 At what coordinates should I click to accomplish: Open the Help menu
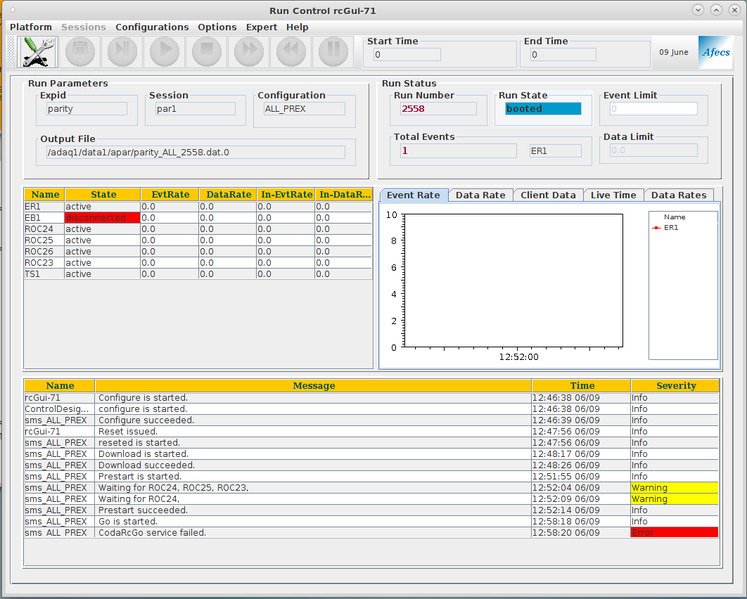click(297, 27)
